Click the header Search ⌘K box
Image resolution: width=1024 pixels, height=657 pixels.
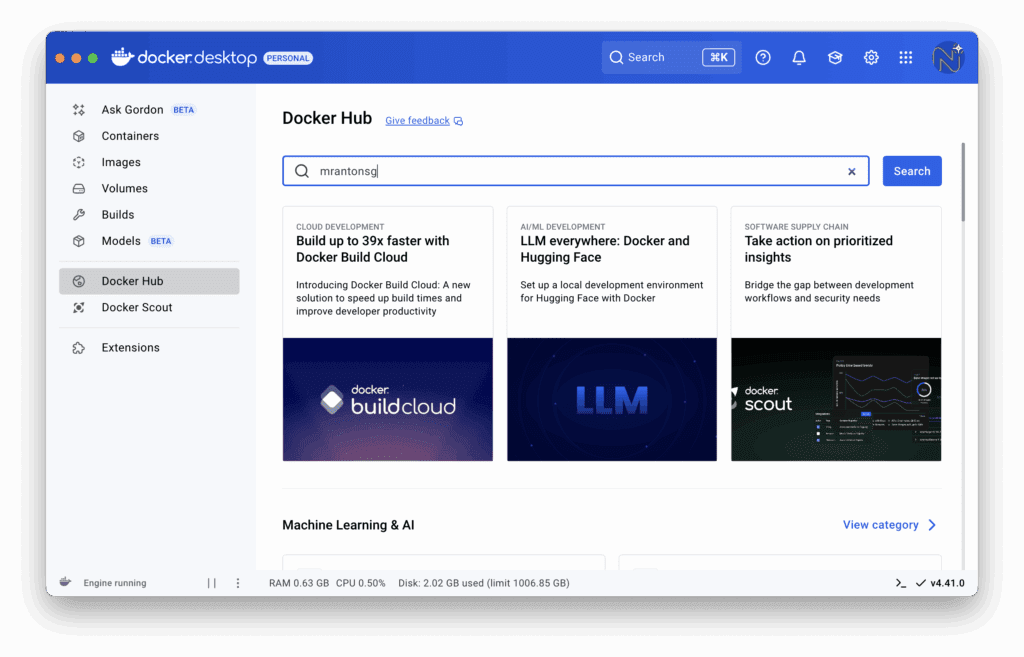point(671,57)
